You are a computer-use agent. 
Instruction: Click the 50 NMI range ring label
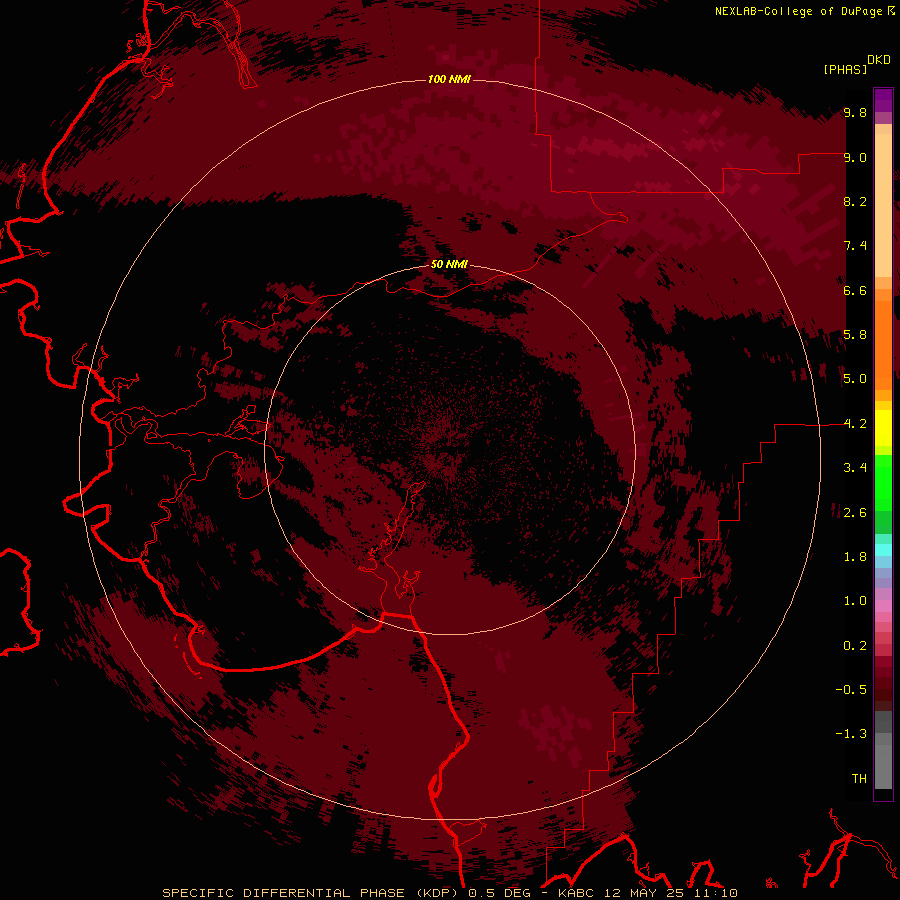[x=449, y=264]
